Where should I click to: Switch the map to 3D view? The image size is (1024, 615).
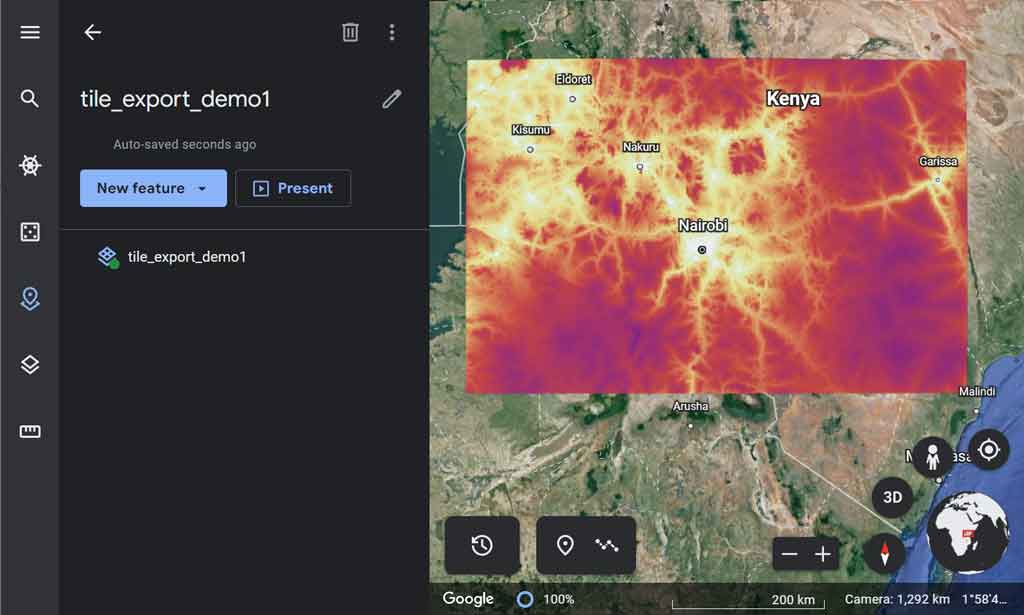[x=892, y=497]
